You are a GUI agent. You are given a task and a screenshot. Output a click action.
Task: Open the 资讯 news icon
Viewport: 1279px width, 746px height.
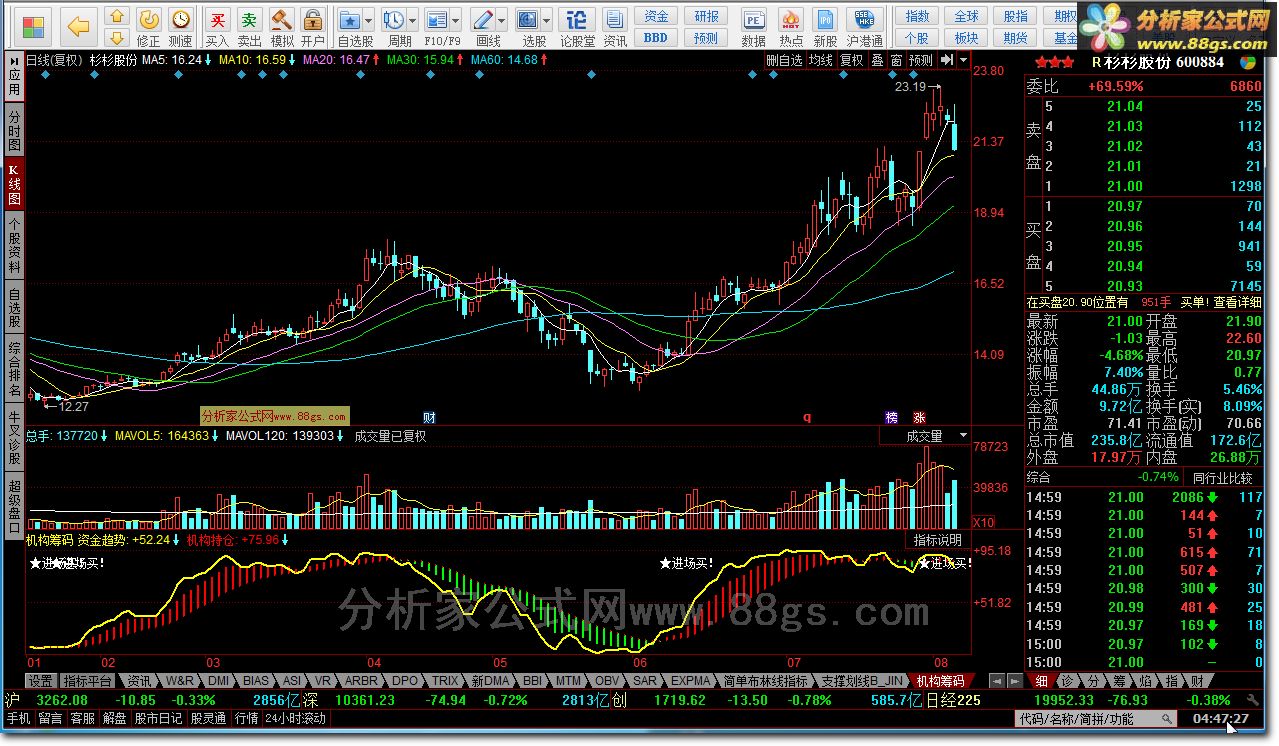click(615, 27)
